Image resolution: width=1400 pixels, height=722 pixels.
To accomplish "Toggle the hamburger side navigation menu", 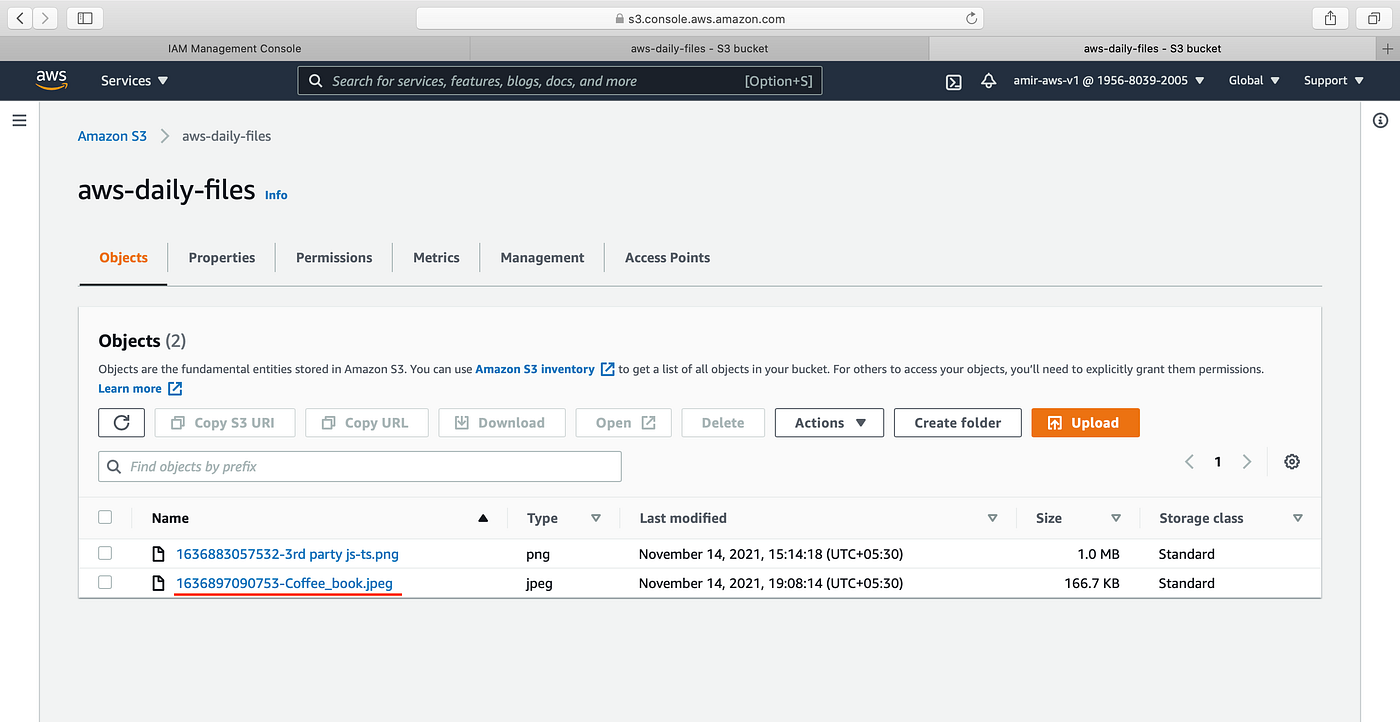I will pos(19,120).
